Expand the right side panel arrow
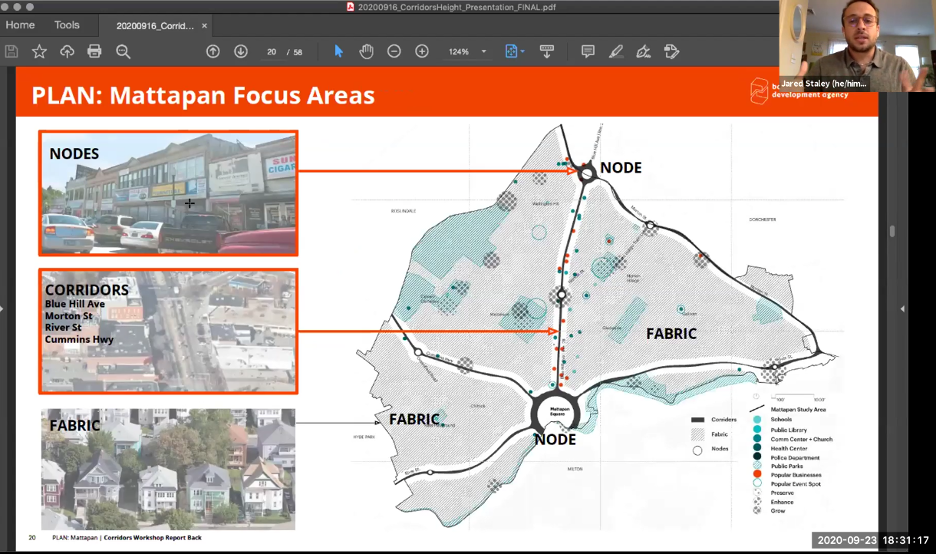The image size is (936, 554). 902,309
